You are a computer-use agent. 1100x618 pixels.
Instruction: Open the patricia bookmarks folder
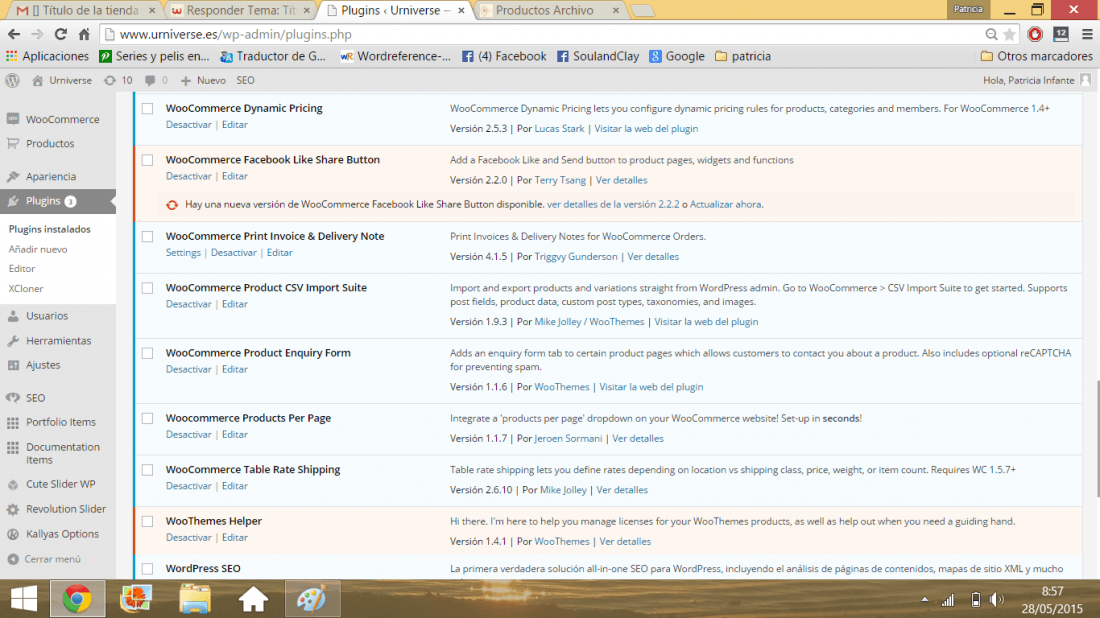[742, 56]
